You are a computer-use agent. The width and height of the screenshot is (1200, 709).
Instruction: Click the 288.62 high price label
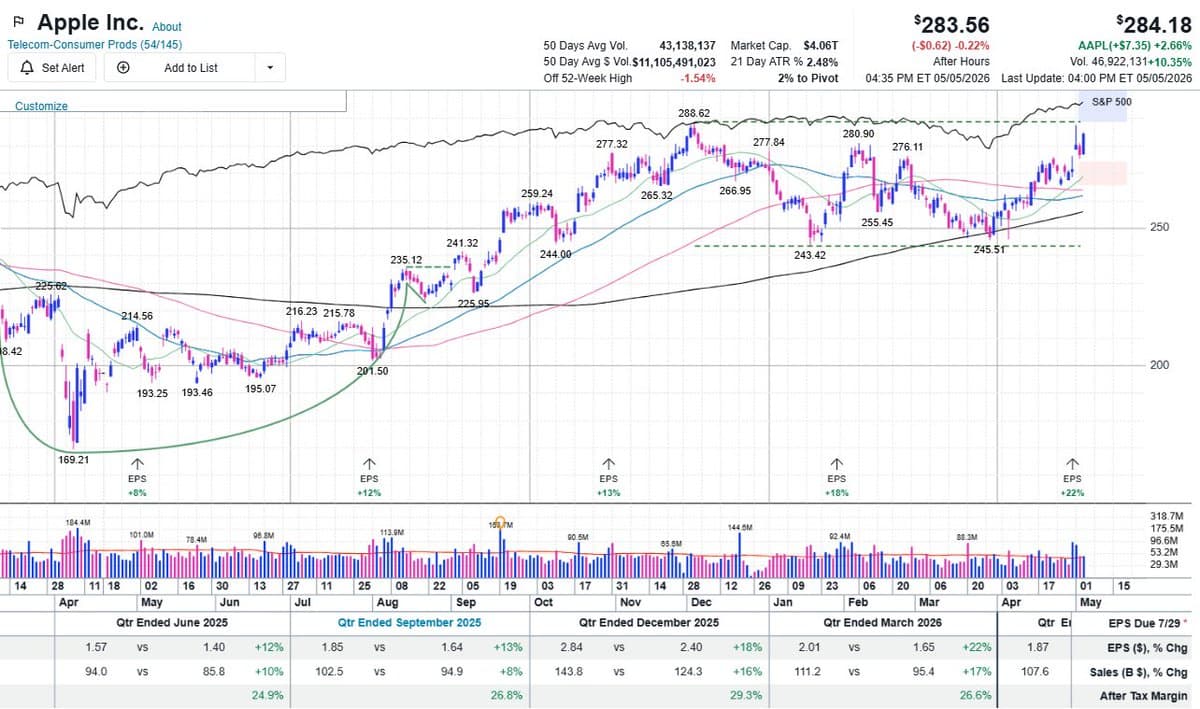[694, 114]
